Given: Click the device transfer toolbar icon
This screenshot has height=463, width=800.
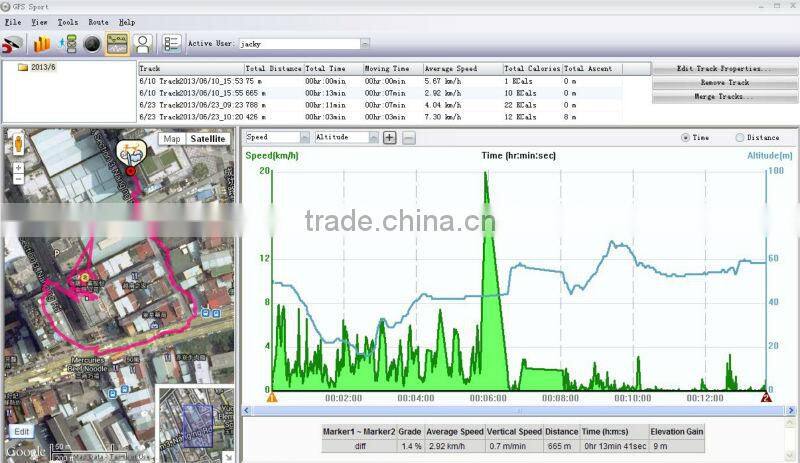Looking at the screenshot, I should 67,44.
